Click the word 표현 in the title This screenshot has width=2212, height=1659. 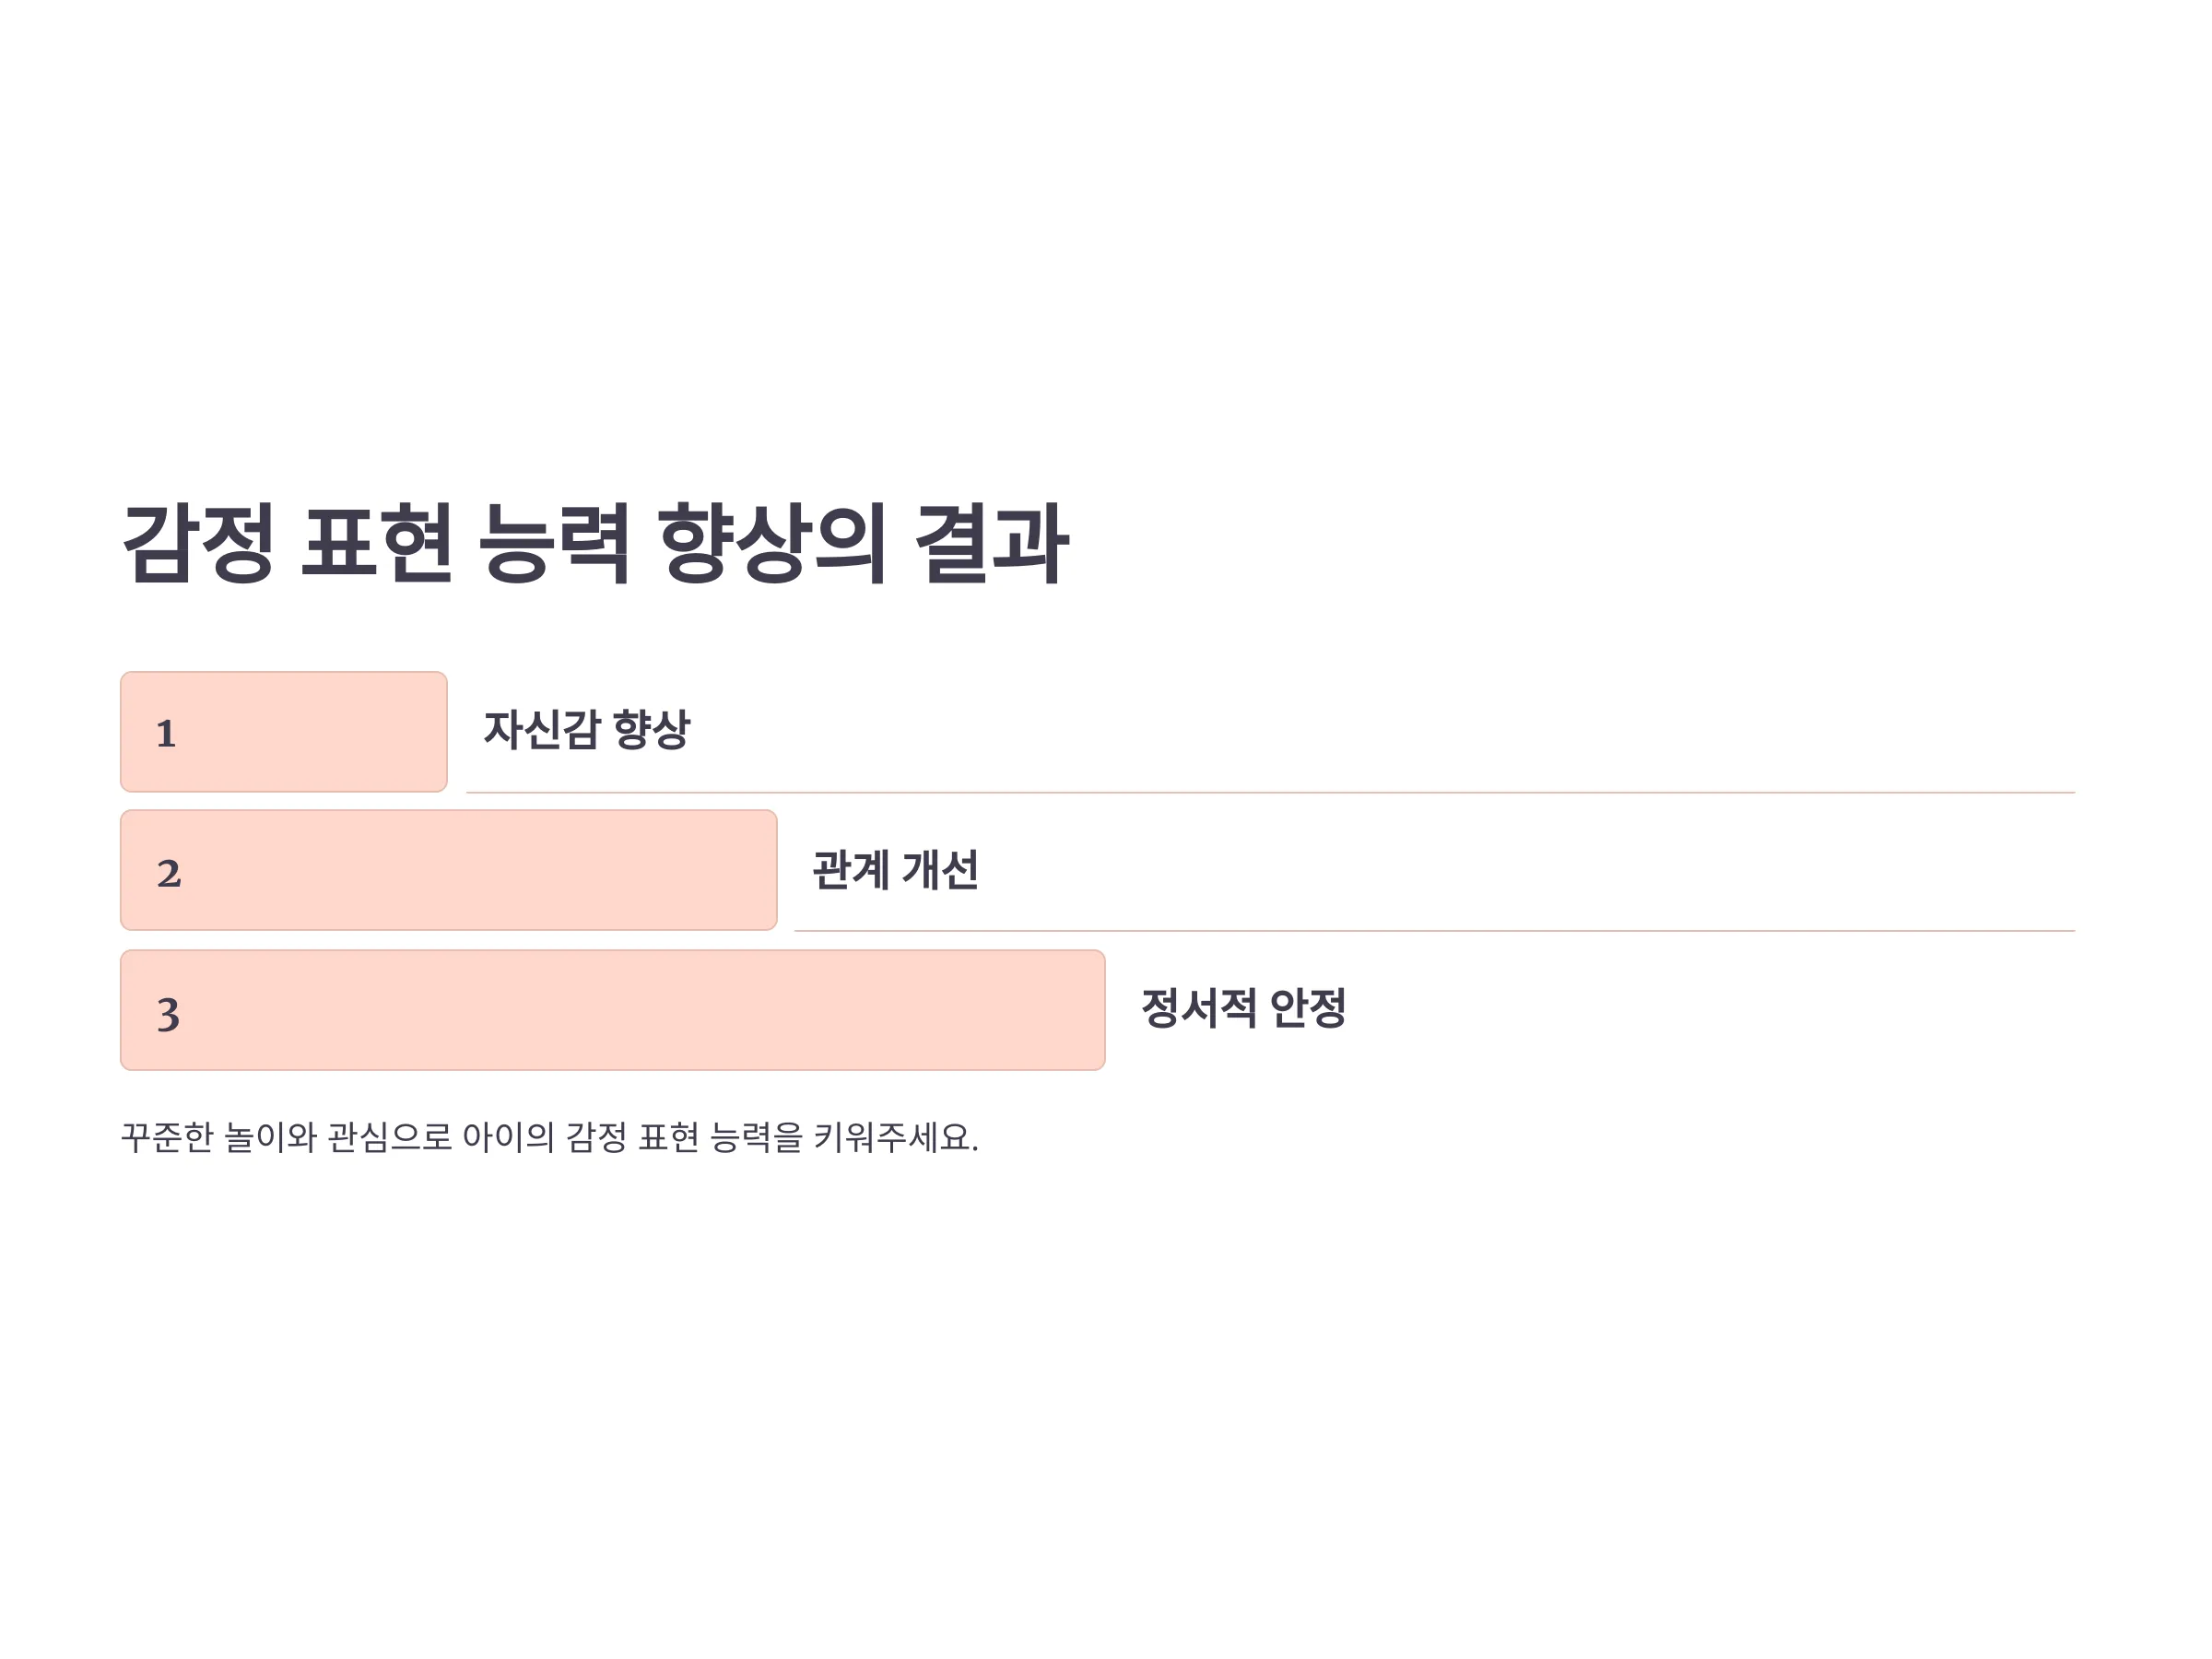tap(377, 543)
